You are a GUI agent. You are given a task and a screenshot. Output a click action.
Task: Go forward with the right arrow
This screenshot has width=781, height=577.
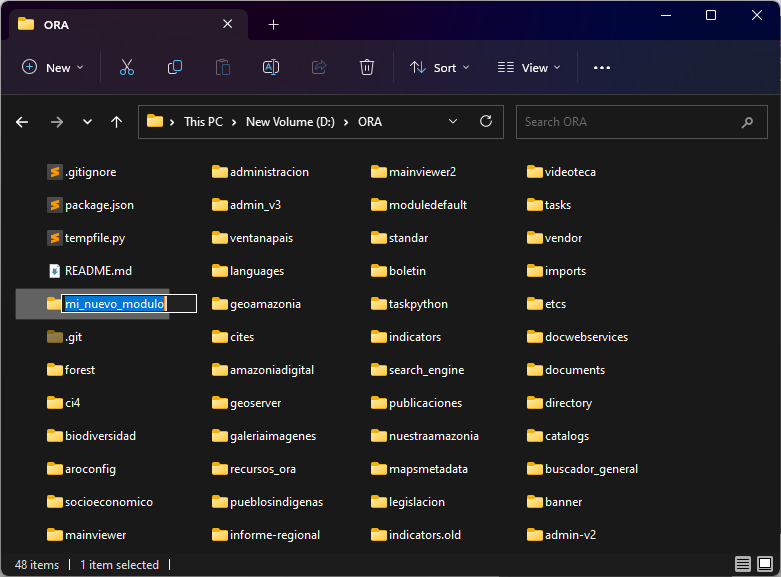click(57, 122)
